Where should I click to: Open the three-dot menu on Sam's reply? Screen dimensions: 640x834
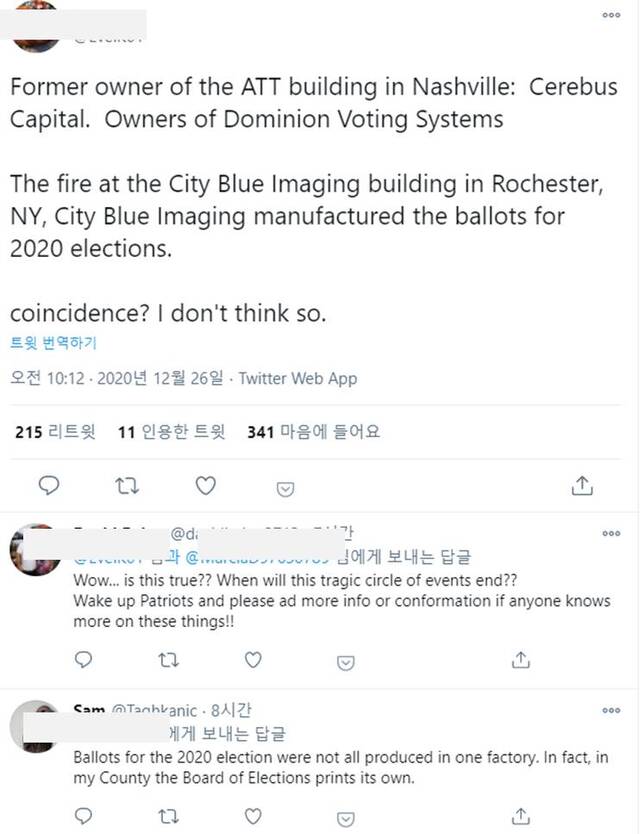(609, 710)
